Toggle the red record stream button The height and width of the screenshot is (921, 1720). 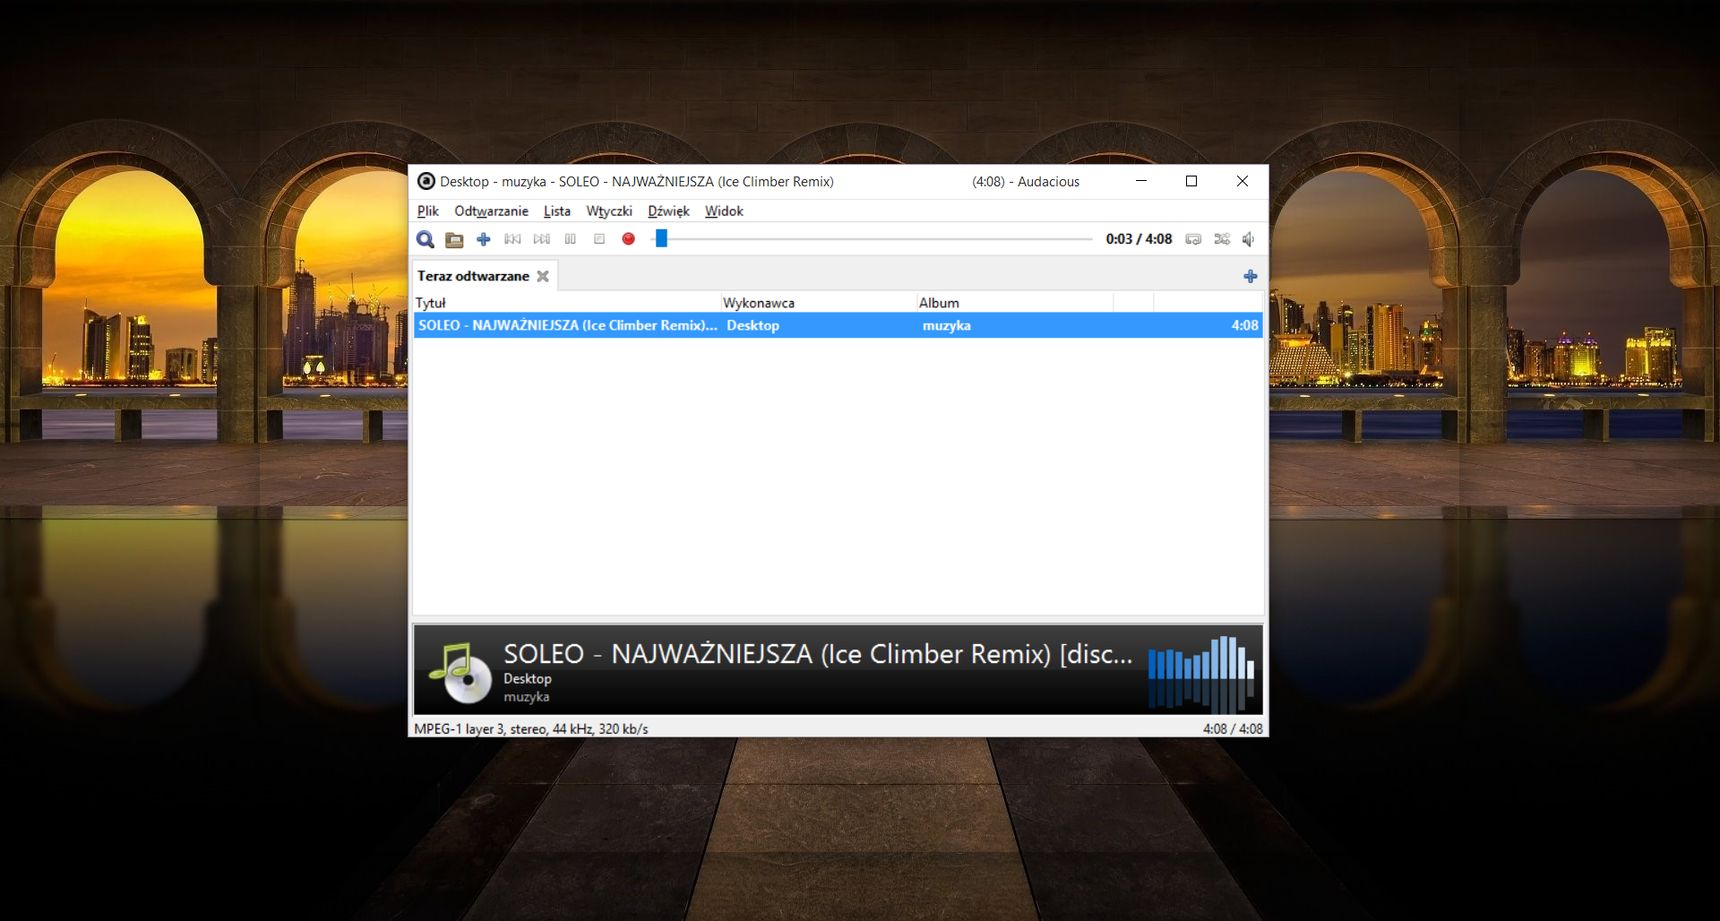coord(628,239)
